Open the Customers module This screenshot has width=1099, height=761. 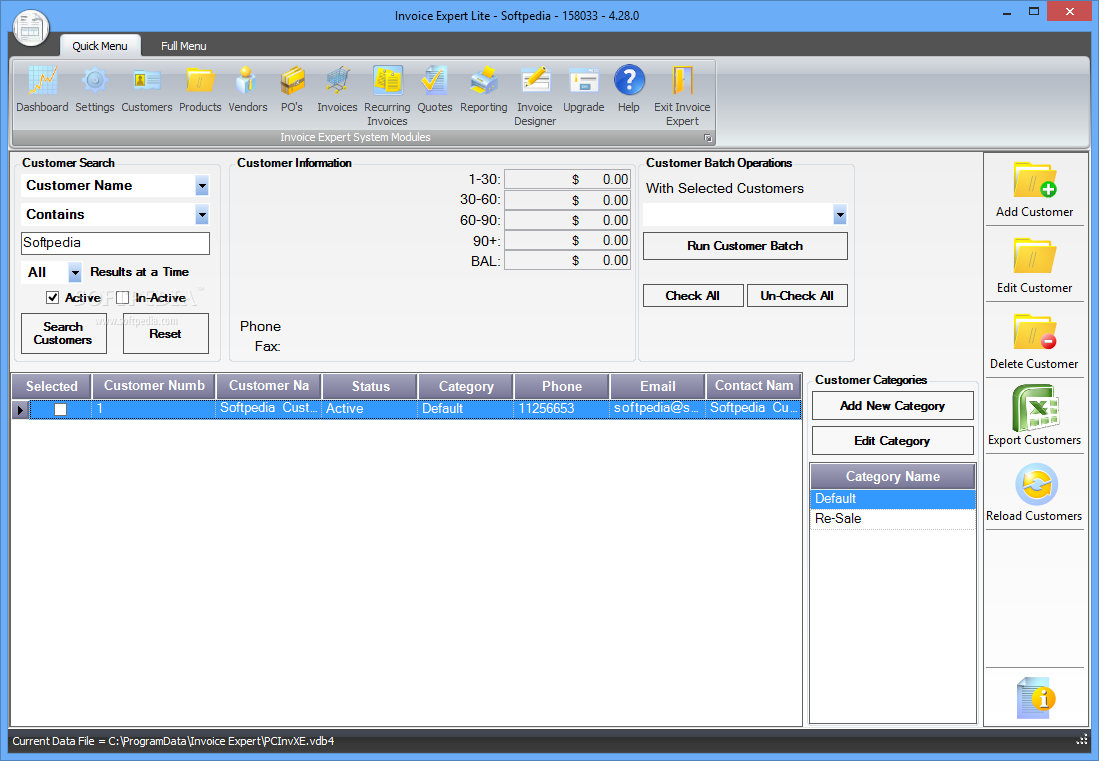pos(146,88)
